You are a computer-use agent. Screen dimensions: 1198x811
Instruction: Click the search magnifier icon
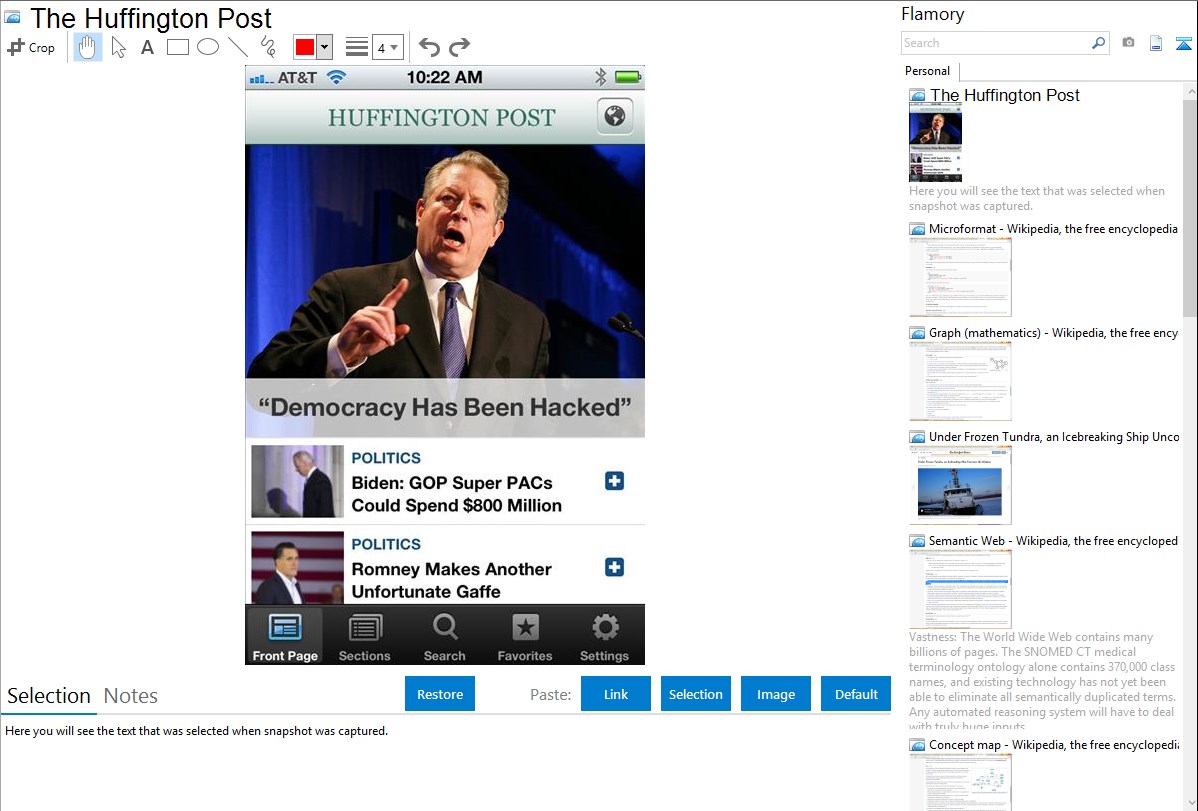1099,43
